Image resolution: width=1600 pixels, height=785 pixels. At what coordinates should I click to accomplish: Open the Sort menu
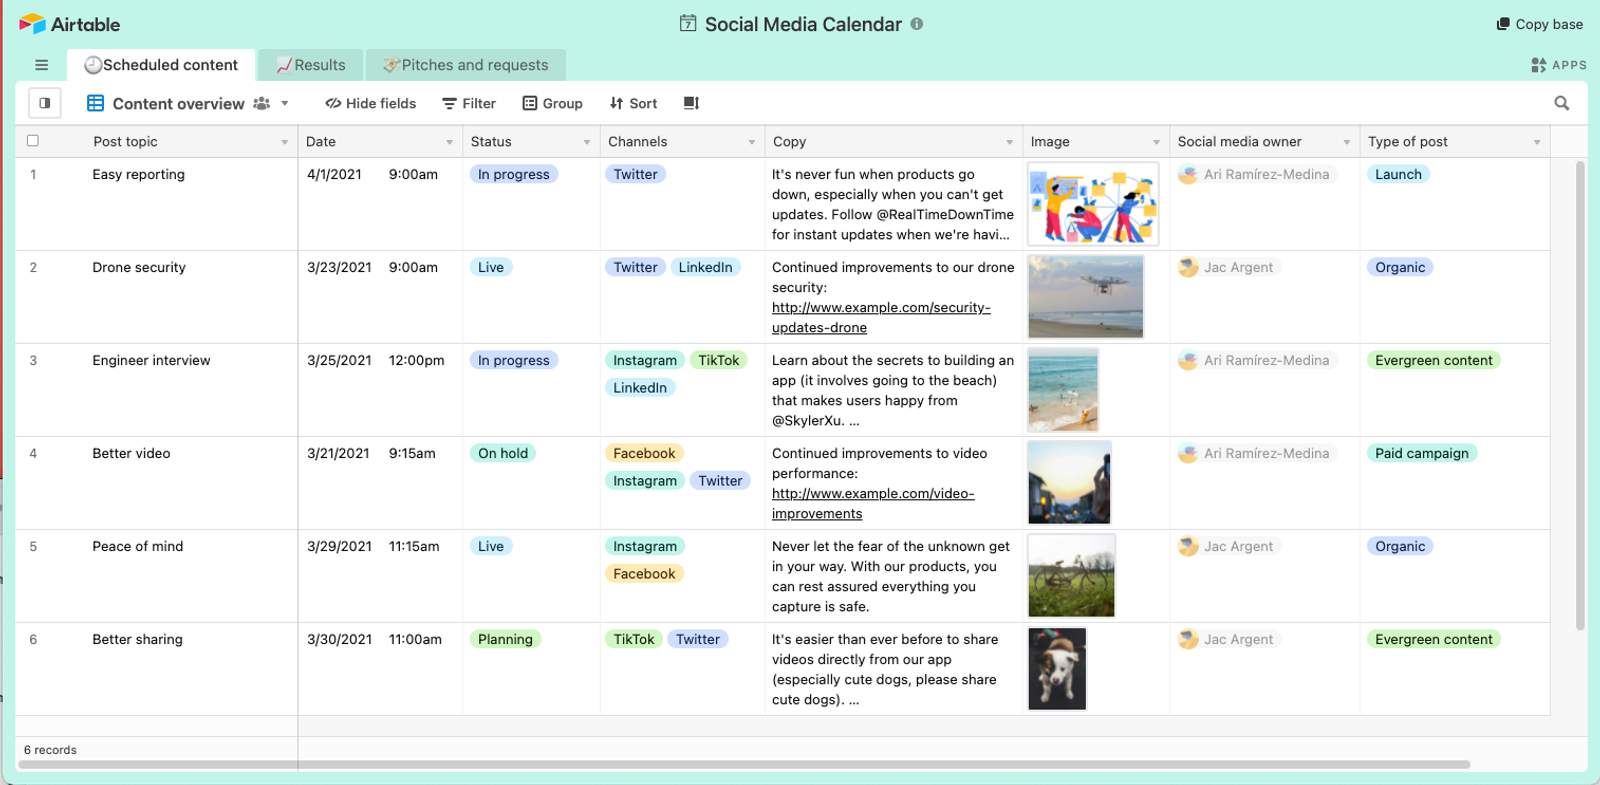pyautogui.click(x=633, y=103)
